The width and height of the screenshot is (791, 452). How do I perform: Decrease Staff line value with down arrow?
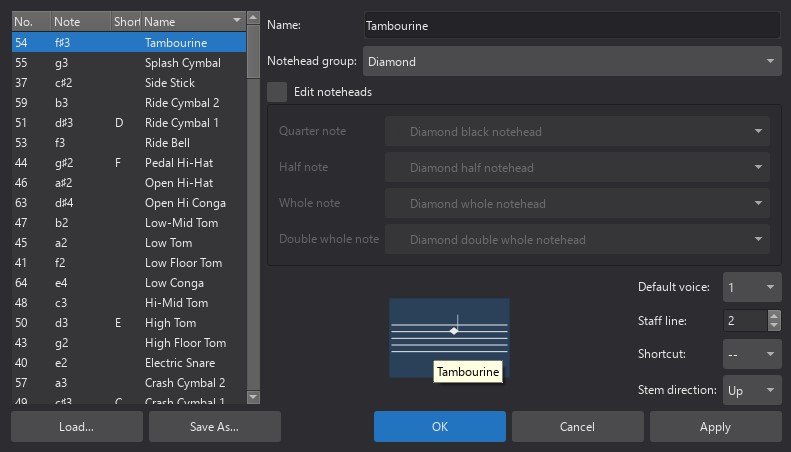point(774,326)
